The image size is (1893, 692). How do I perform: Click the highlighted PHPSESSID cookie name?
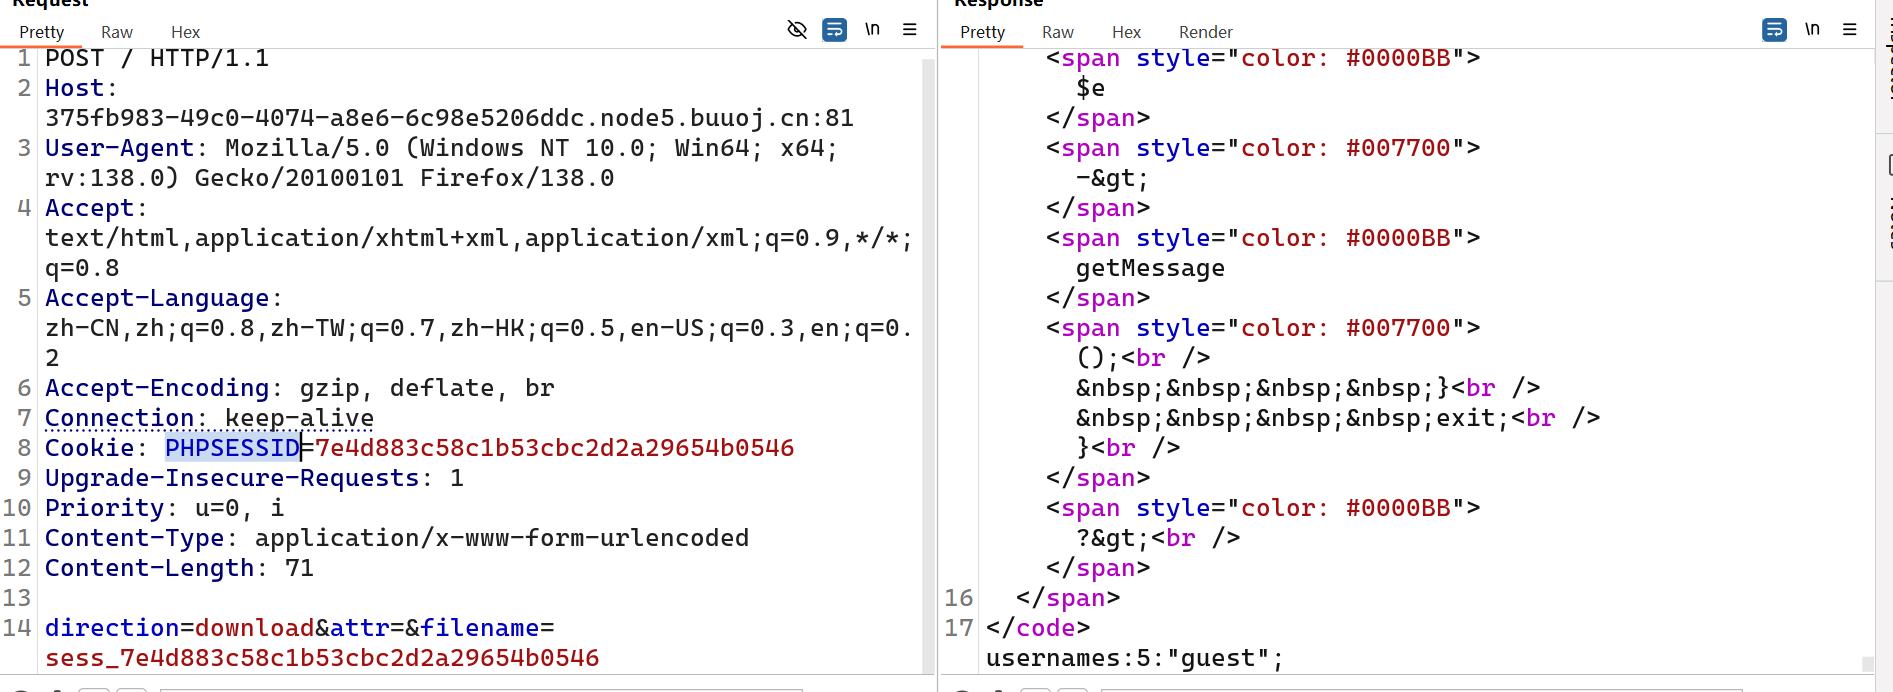click(x=232, y=448)
